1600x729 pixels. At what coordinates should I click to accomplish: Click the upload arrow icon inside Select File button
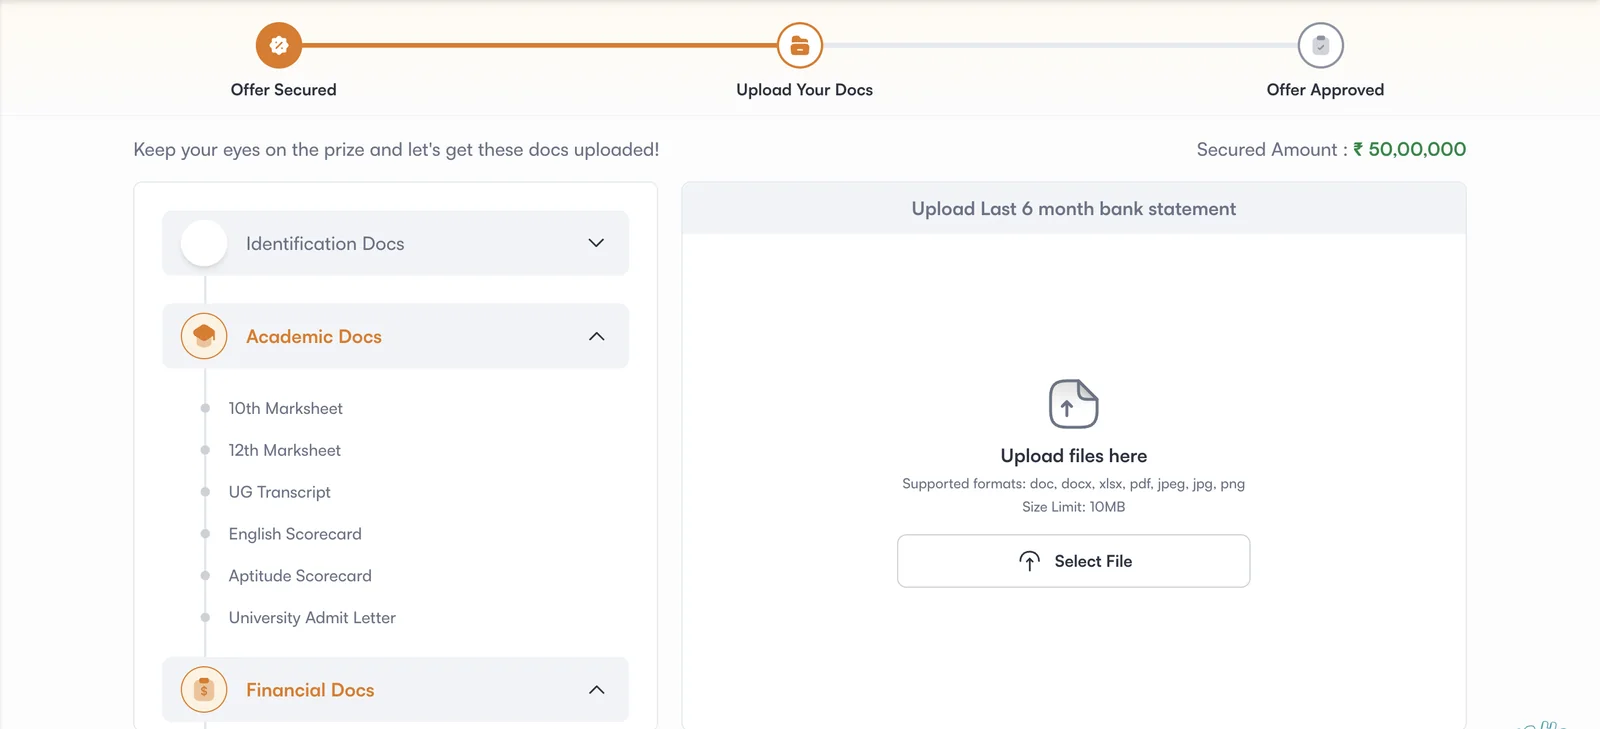(1030, 561)
